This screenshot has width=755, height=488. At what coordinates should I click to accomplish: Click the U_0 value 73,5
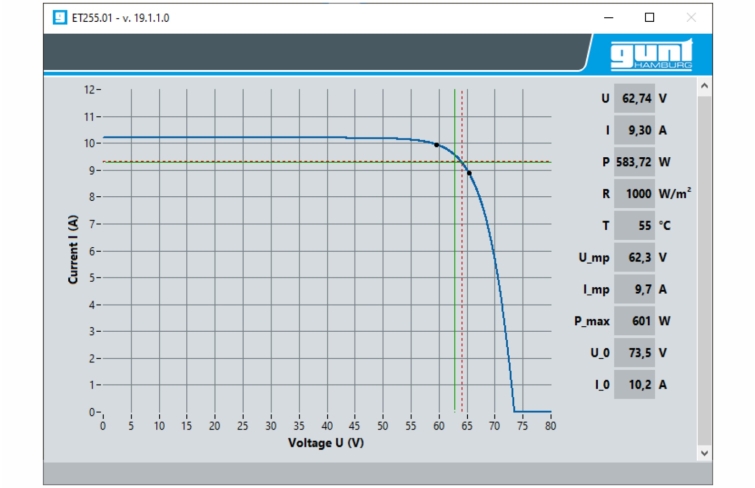point(634,353)
